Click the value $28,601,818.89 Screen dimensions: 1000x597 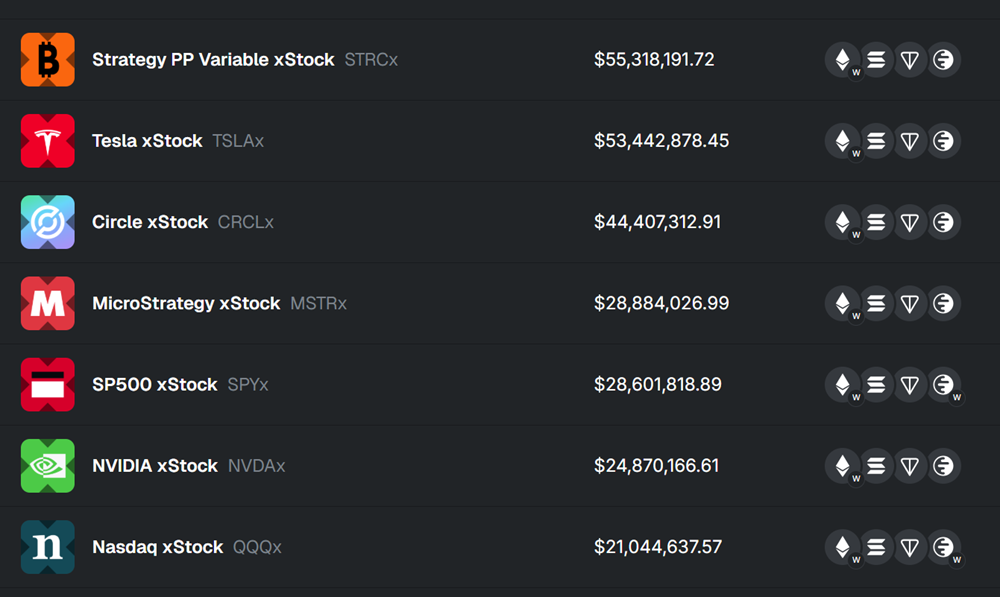tap(658, 385)
